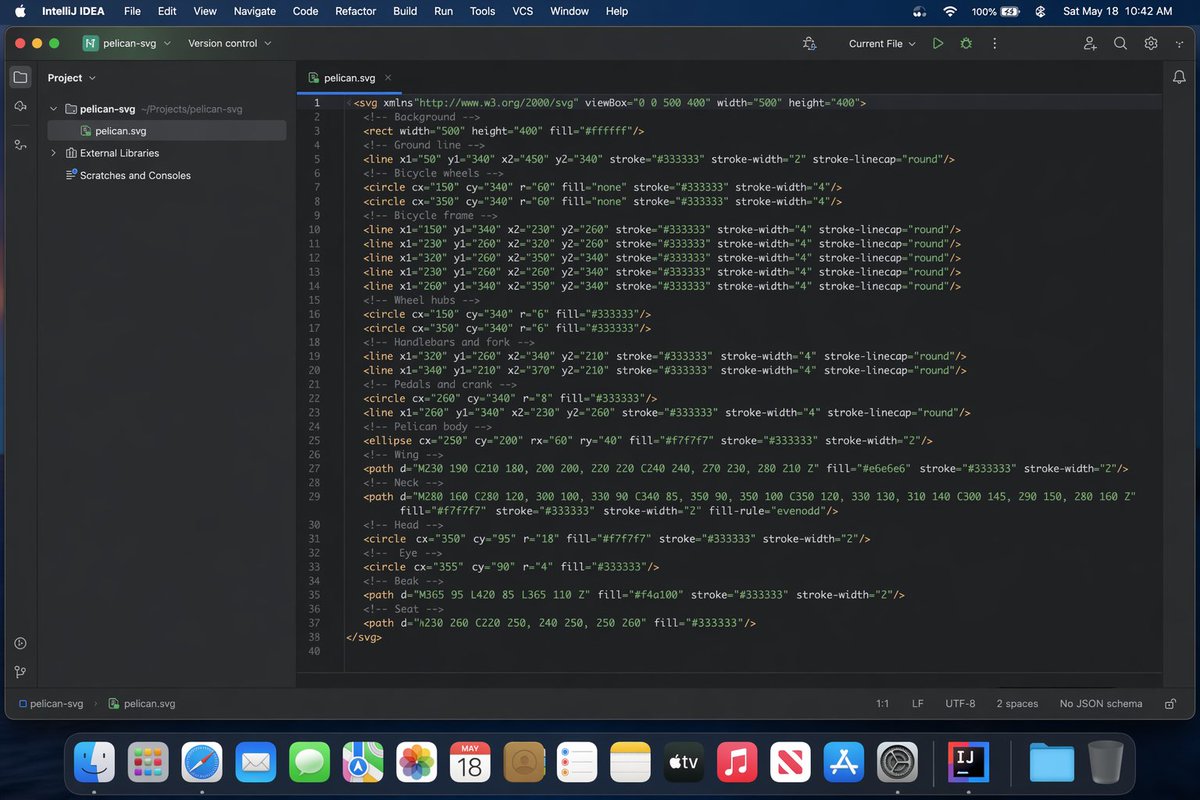Image resolution: width=1200 pixels, height=800 pixels.
Task: Open the Project view selector dropdown
Action: [x=72, y=78]
